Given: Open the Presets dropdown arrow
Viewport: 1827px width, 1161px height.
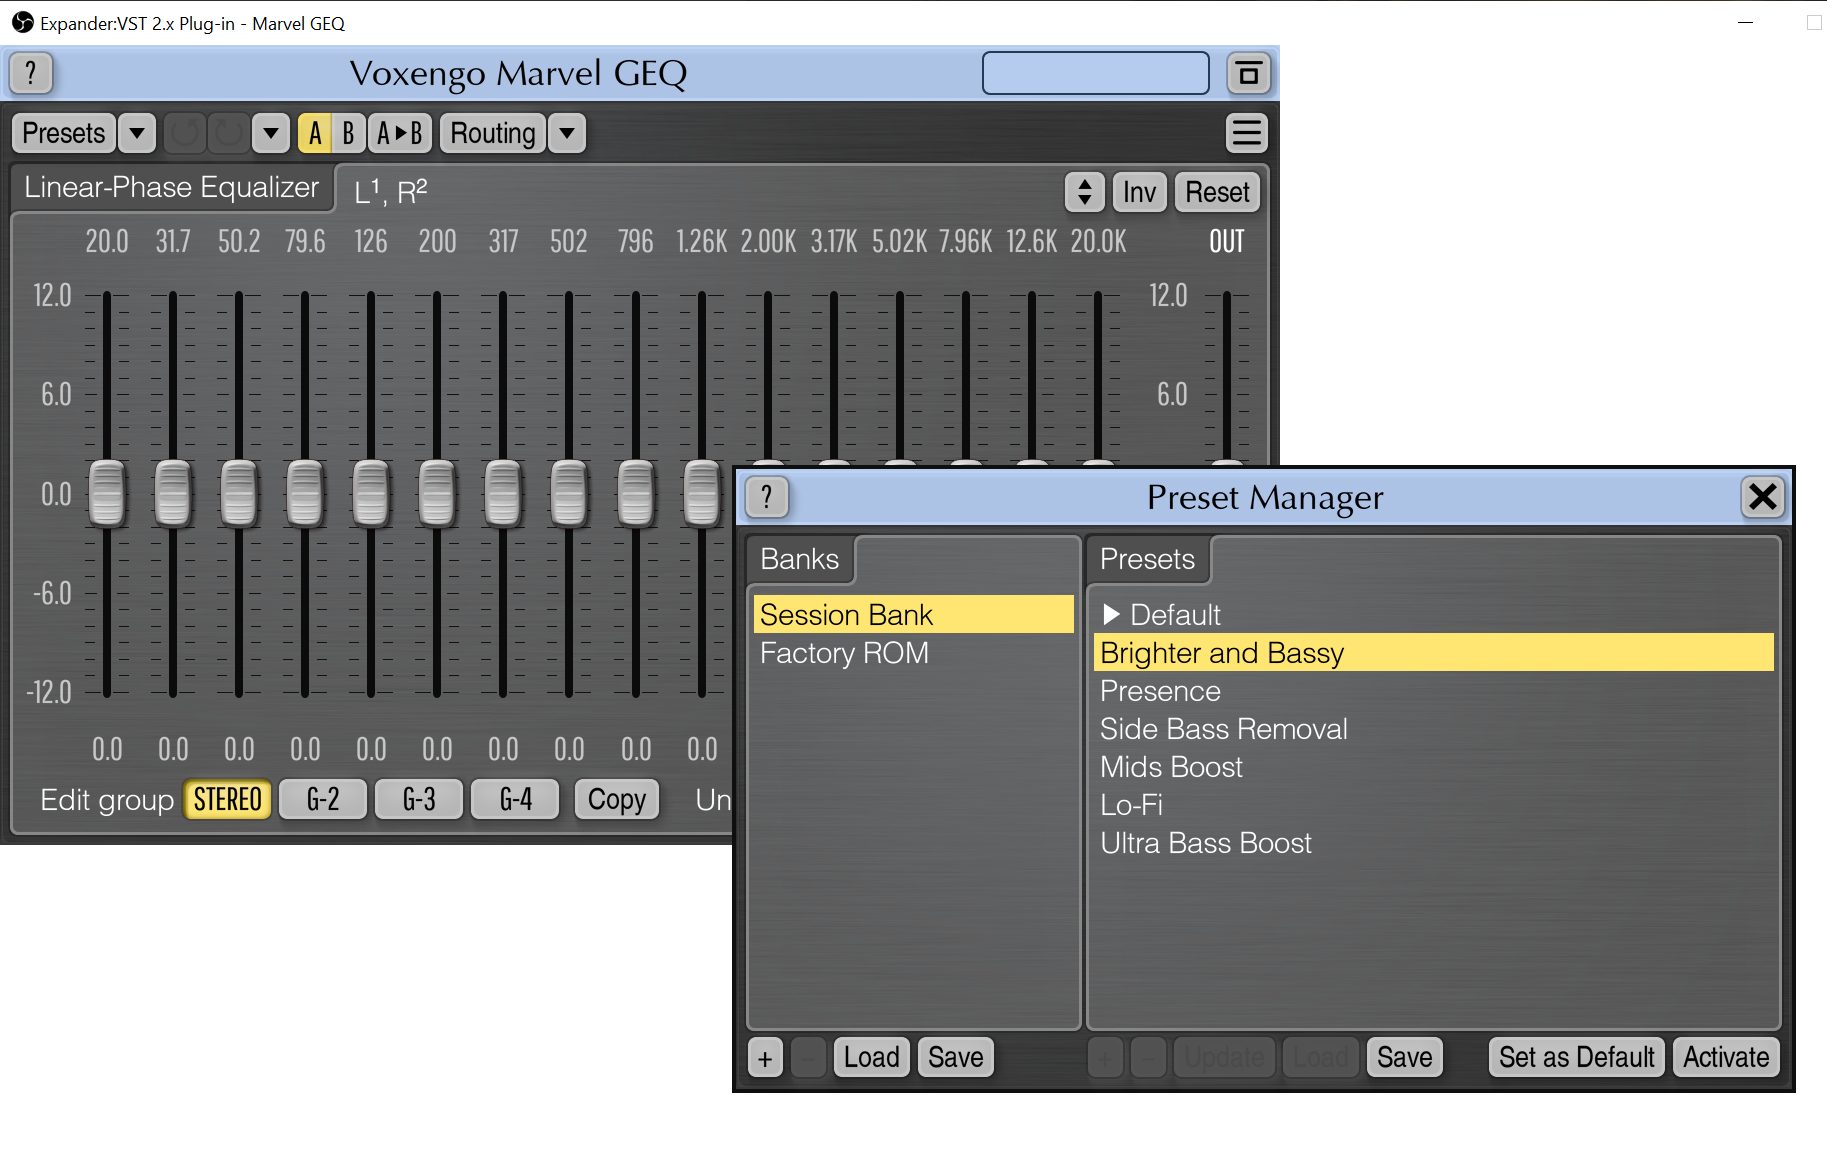Looking at the screenshot, I should click(x=137, y=133).
